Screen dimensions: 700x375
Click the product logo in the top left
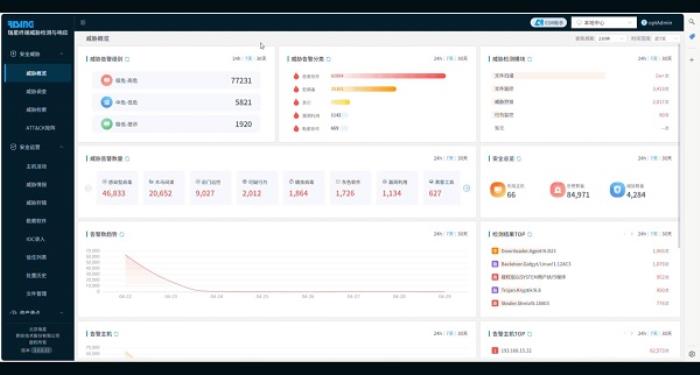(21, 24)
